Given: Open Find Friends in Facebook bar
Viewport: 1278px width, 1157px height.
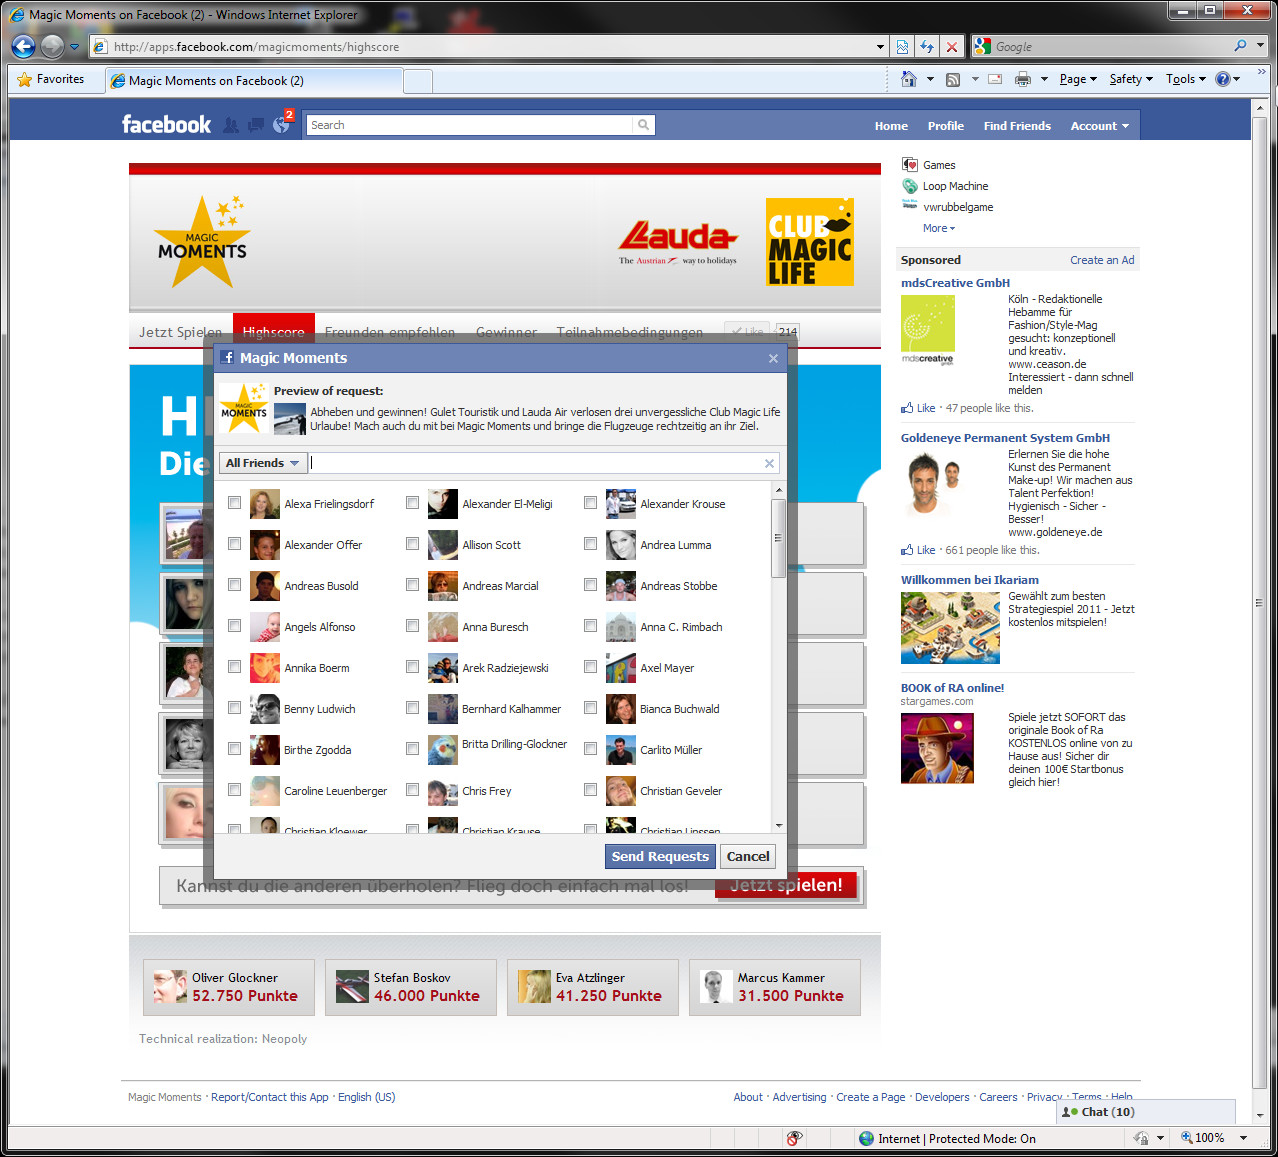Looking at the screenshot, I should 1017,126.
